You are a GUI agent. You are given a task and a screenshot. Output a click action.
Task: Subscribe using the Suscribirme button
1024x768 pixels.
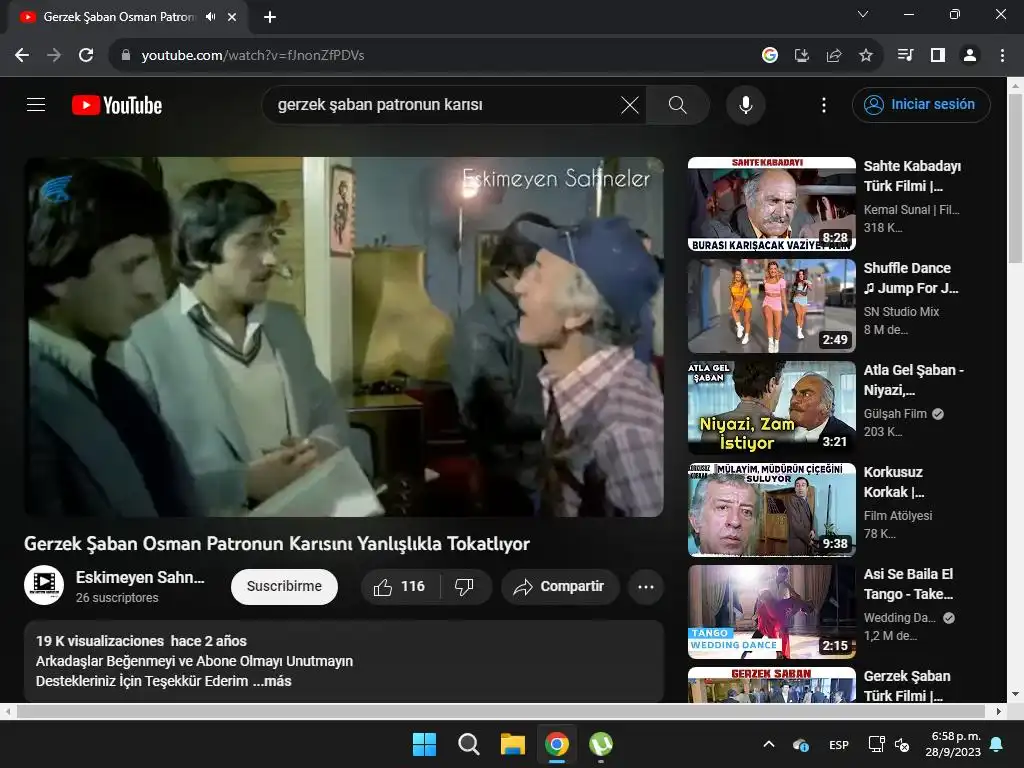pos(284,586)
